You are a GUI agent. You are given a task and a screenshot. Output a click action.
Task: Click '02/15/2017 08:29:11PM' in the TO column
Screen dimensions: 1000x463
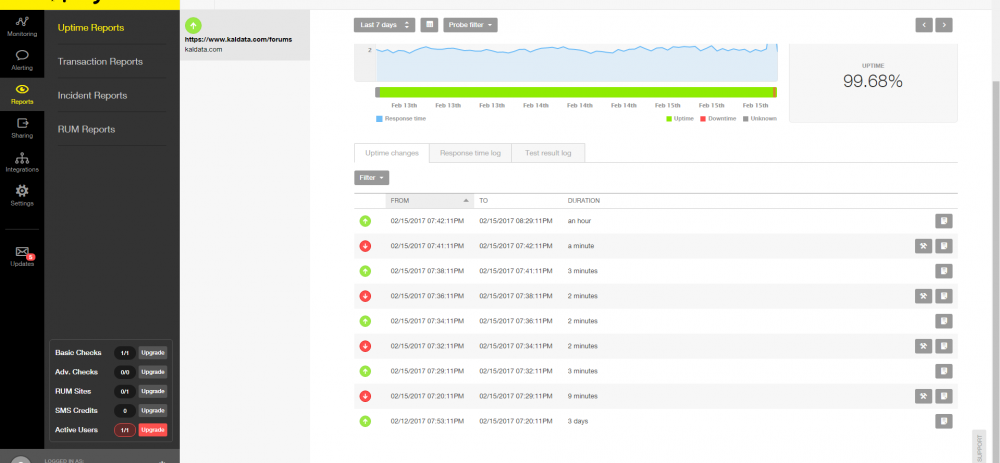(516, 221)
